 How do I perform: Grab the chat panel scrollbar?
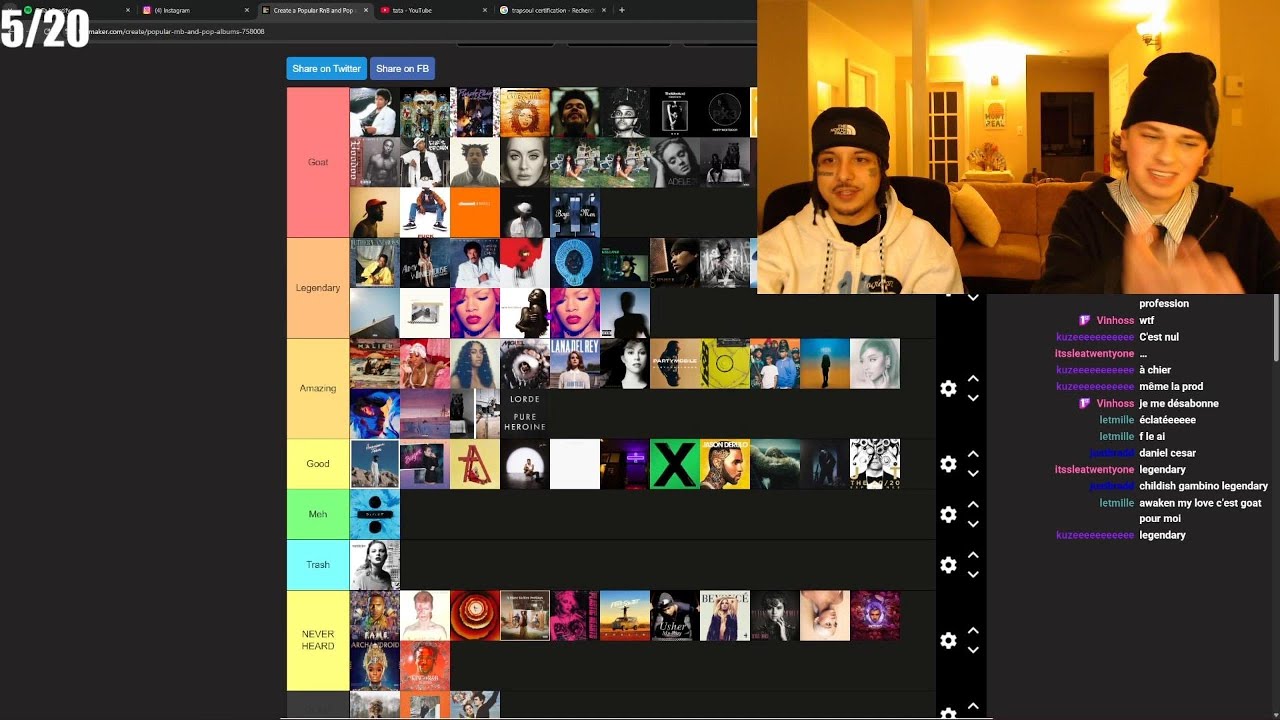click(x=1275, y=328)
